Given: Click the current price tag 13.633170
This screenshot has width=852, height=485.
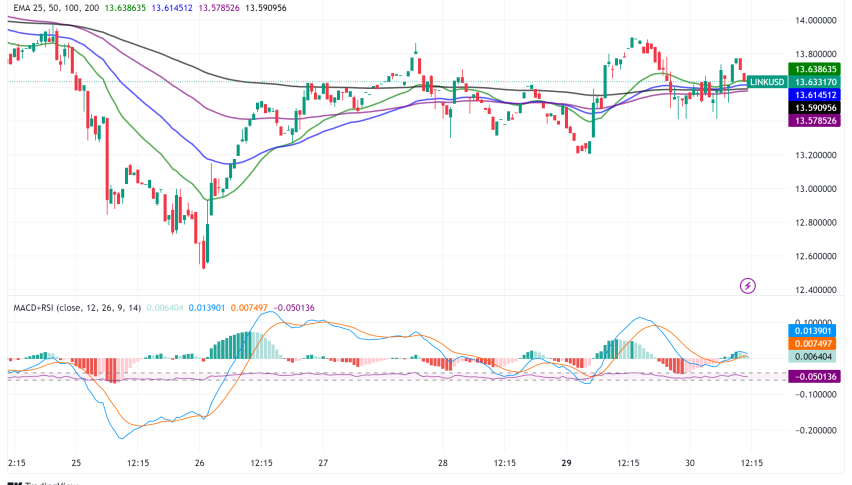Looking at the screenshot, I should tap(815, 82).
